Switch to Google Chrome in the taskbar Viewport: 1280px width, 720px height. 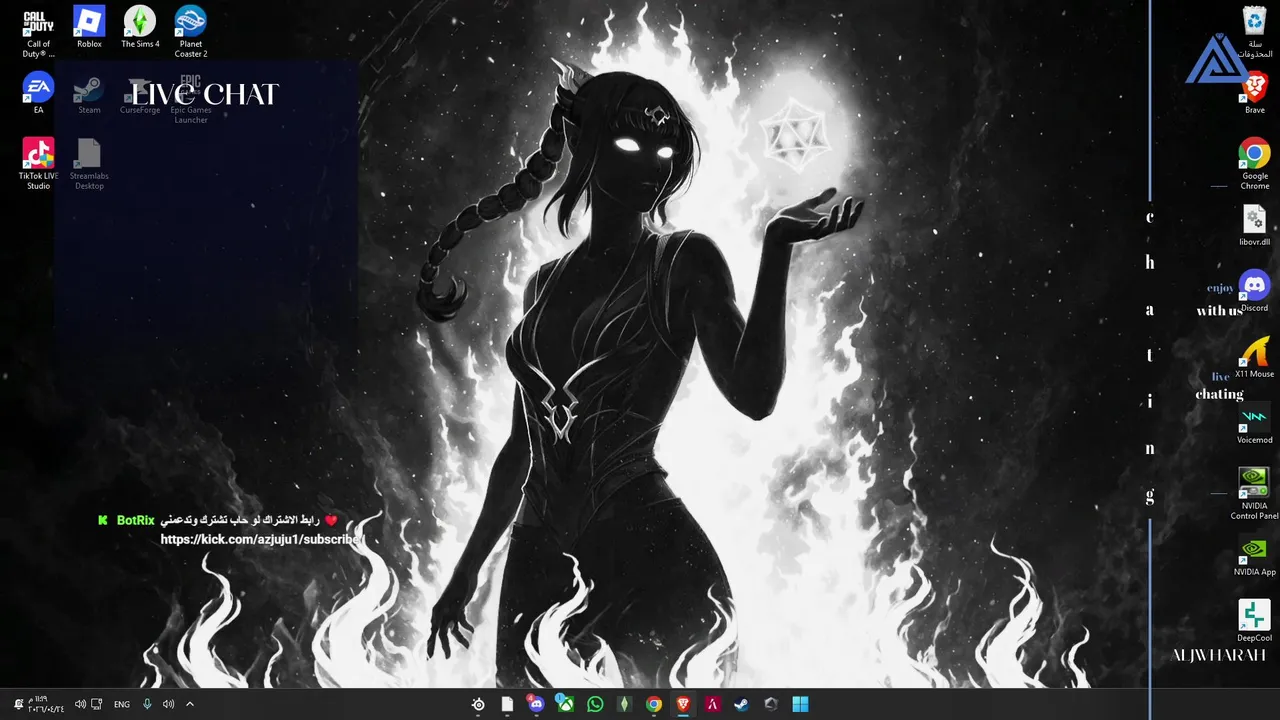(x=653, y=704)
